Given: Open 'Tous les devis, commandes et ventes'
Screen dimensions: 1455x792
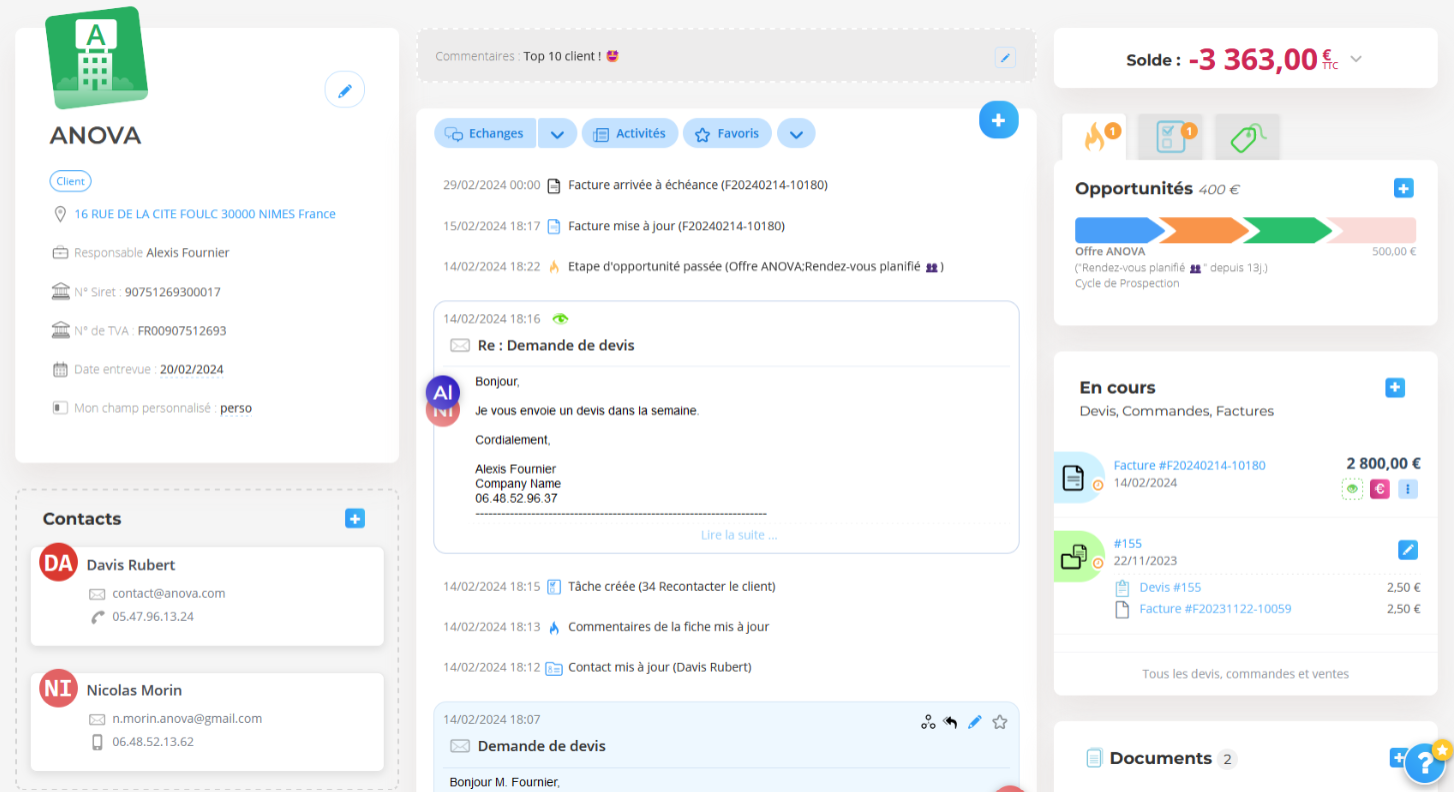Looking at the screenshot, I should pos(1245,674).
